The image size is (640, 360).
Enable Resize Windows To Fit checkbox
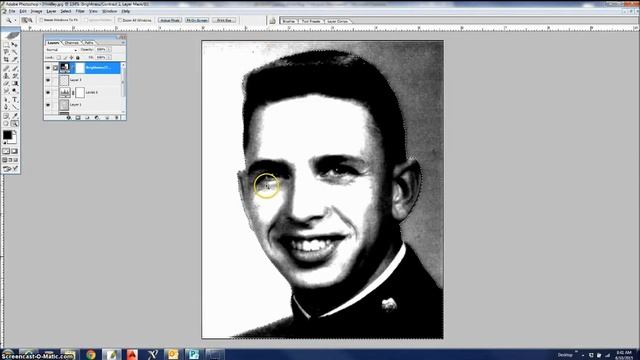coord(41,20)
